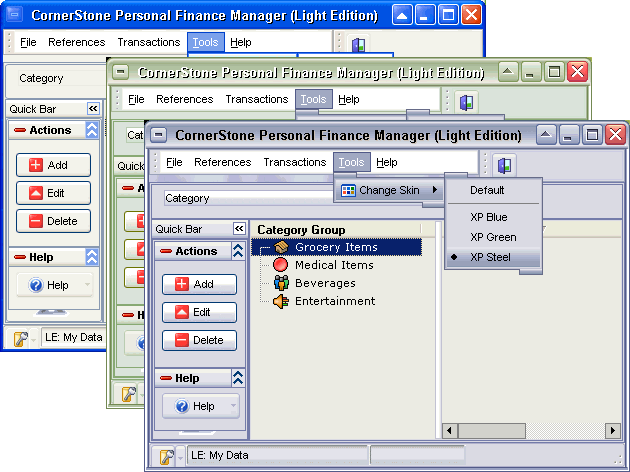Open Transactions menu in the green window
This screenshot has height=472, width=630.
tap(257, 99)
